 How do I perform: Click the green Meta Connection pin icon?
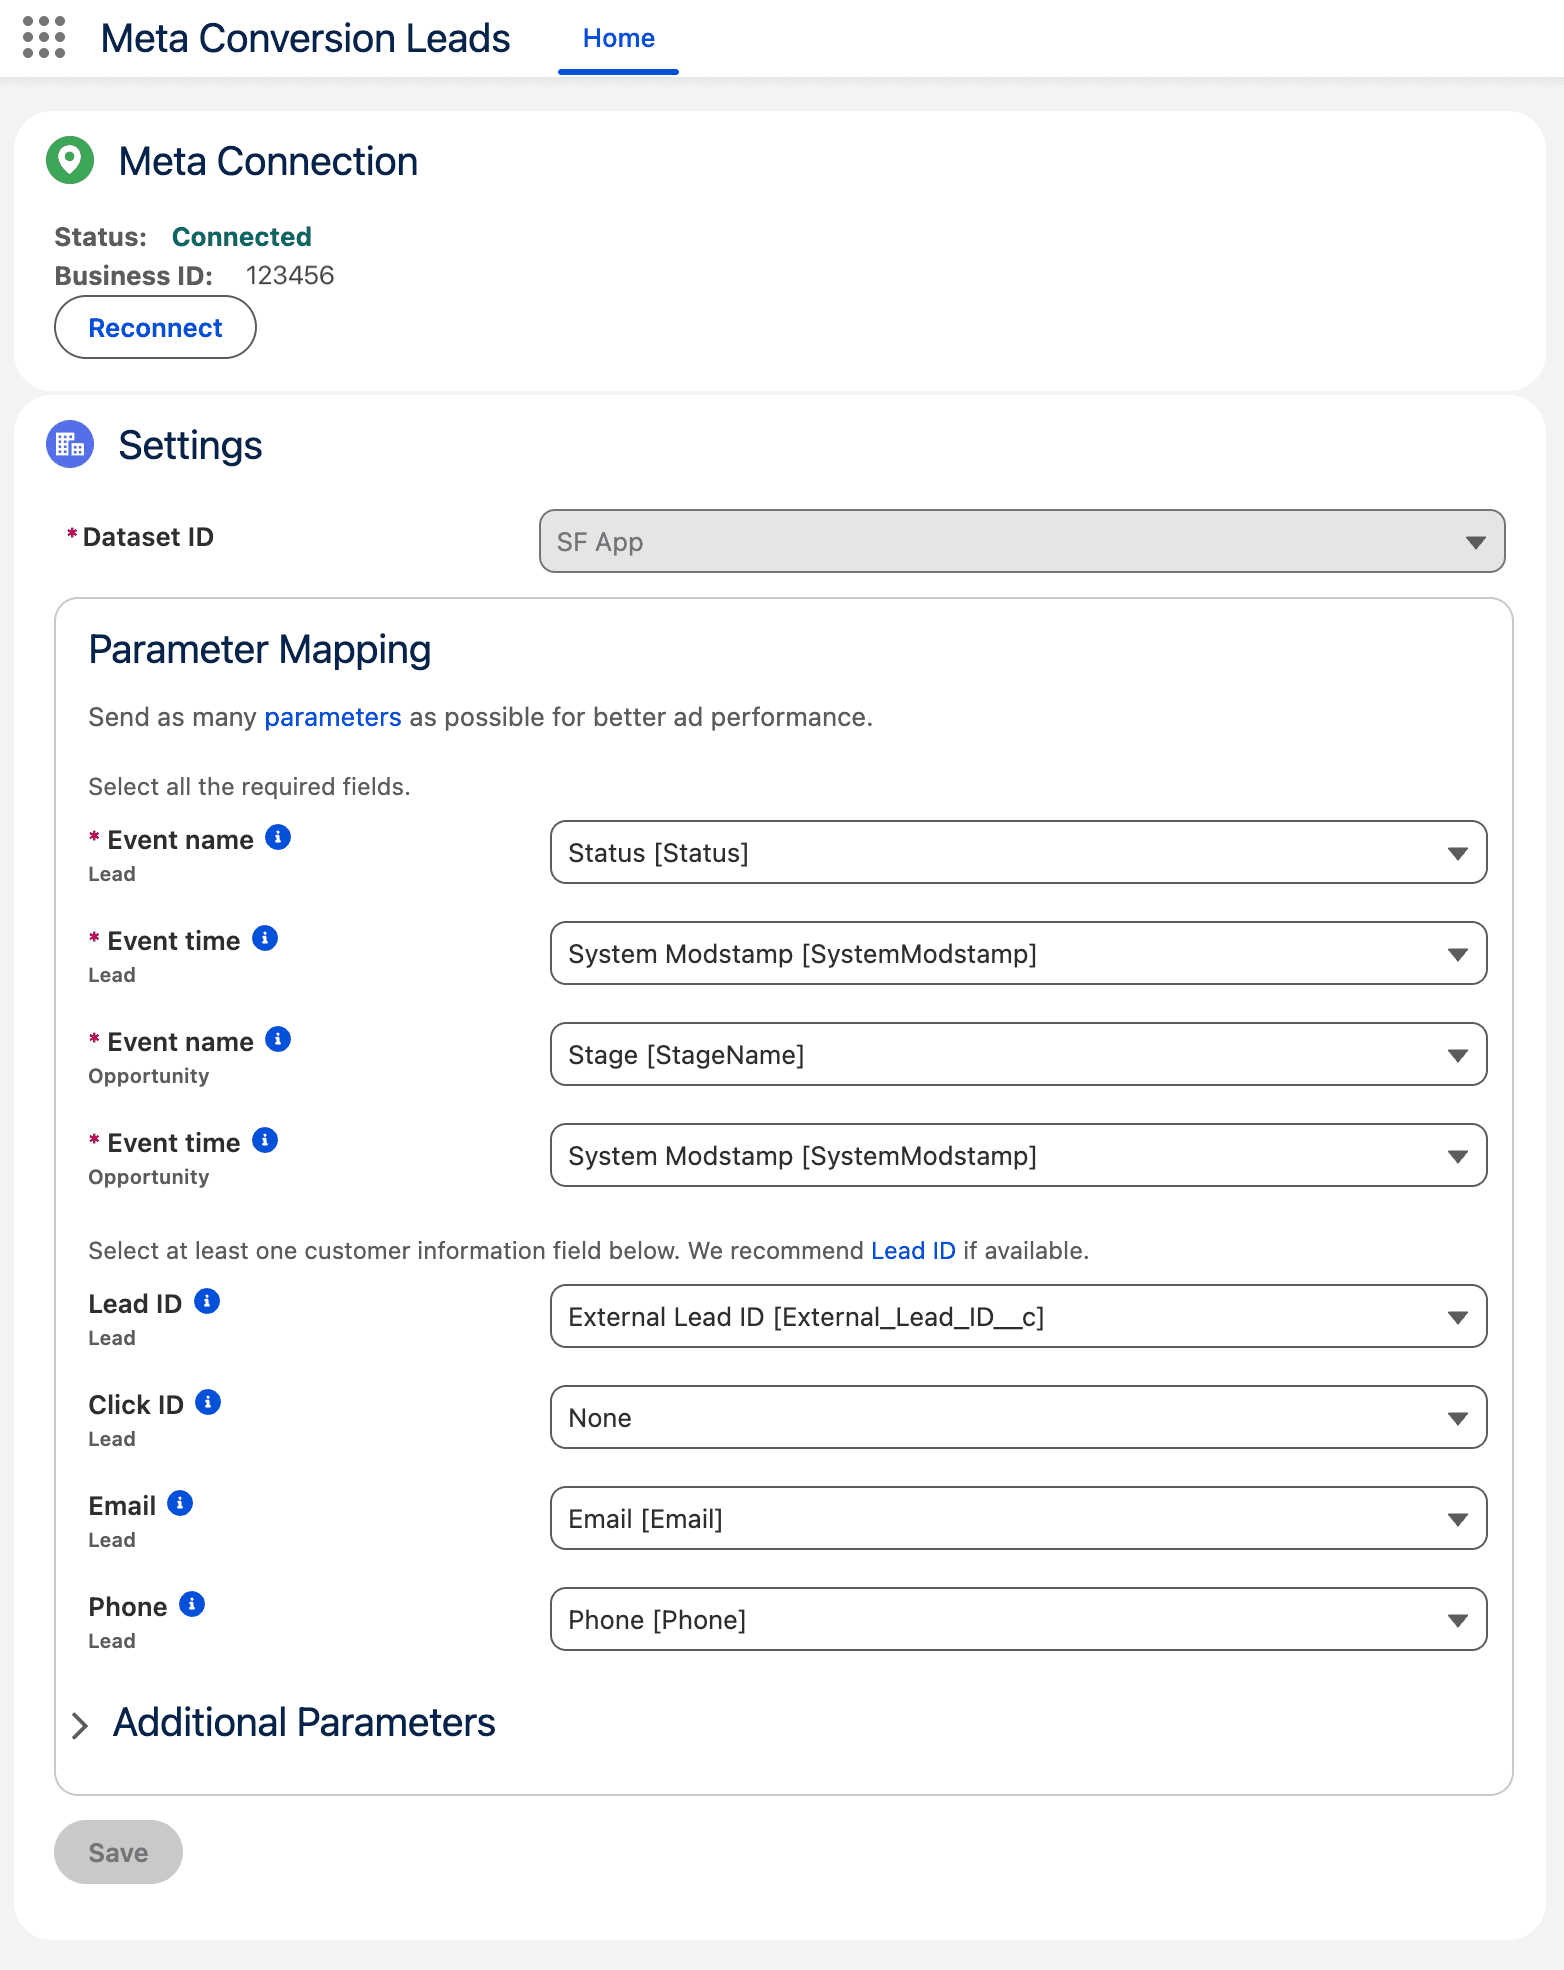pyautogui.click(x=70, y=160)
